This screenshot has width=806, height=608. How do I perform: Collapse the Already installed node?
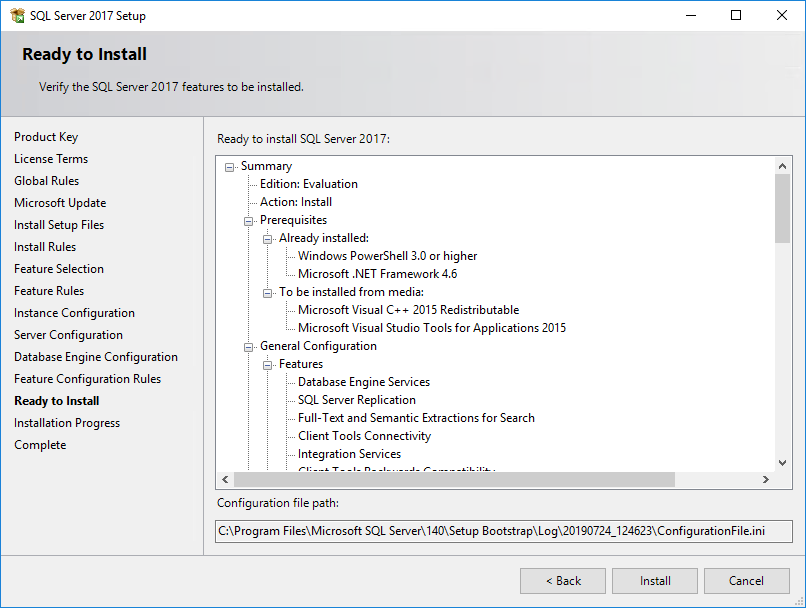267,239
